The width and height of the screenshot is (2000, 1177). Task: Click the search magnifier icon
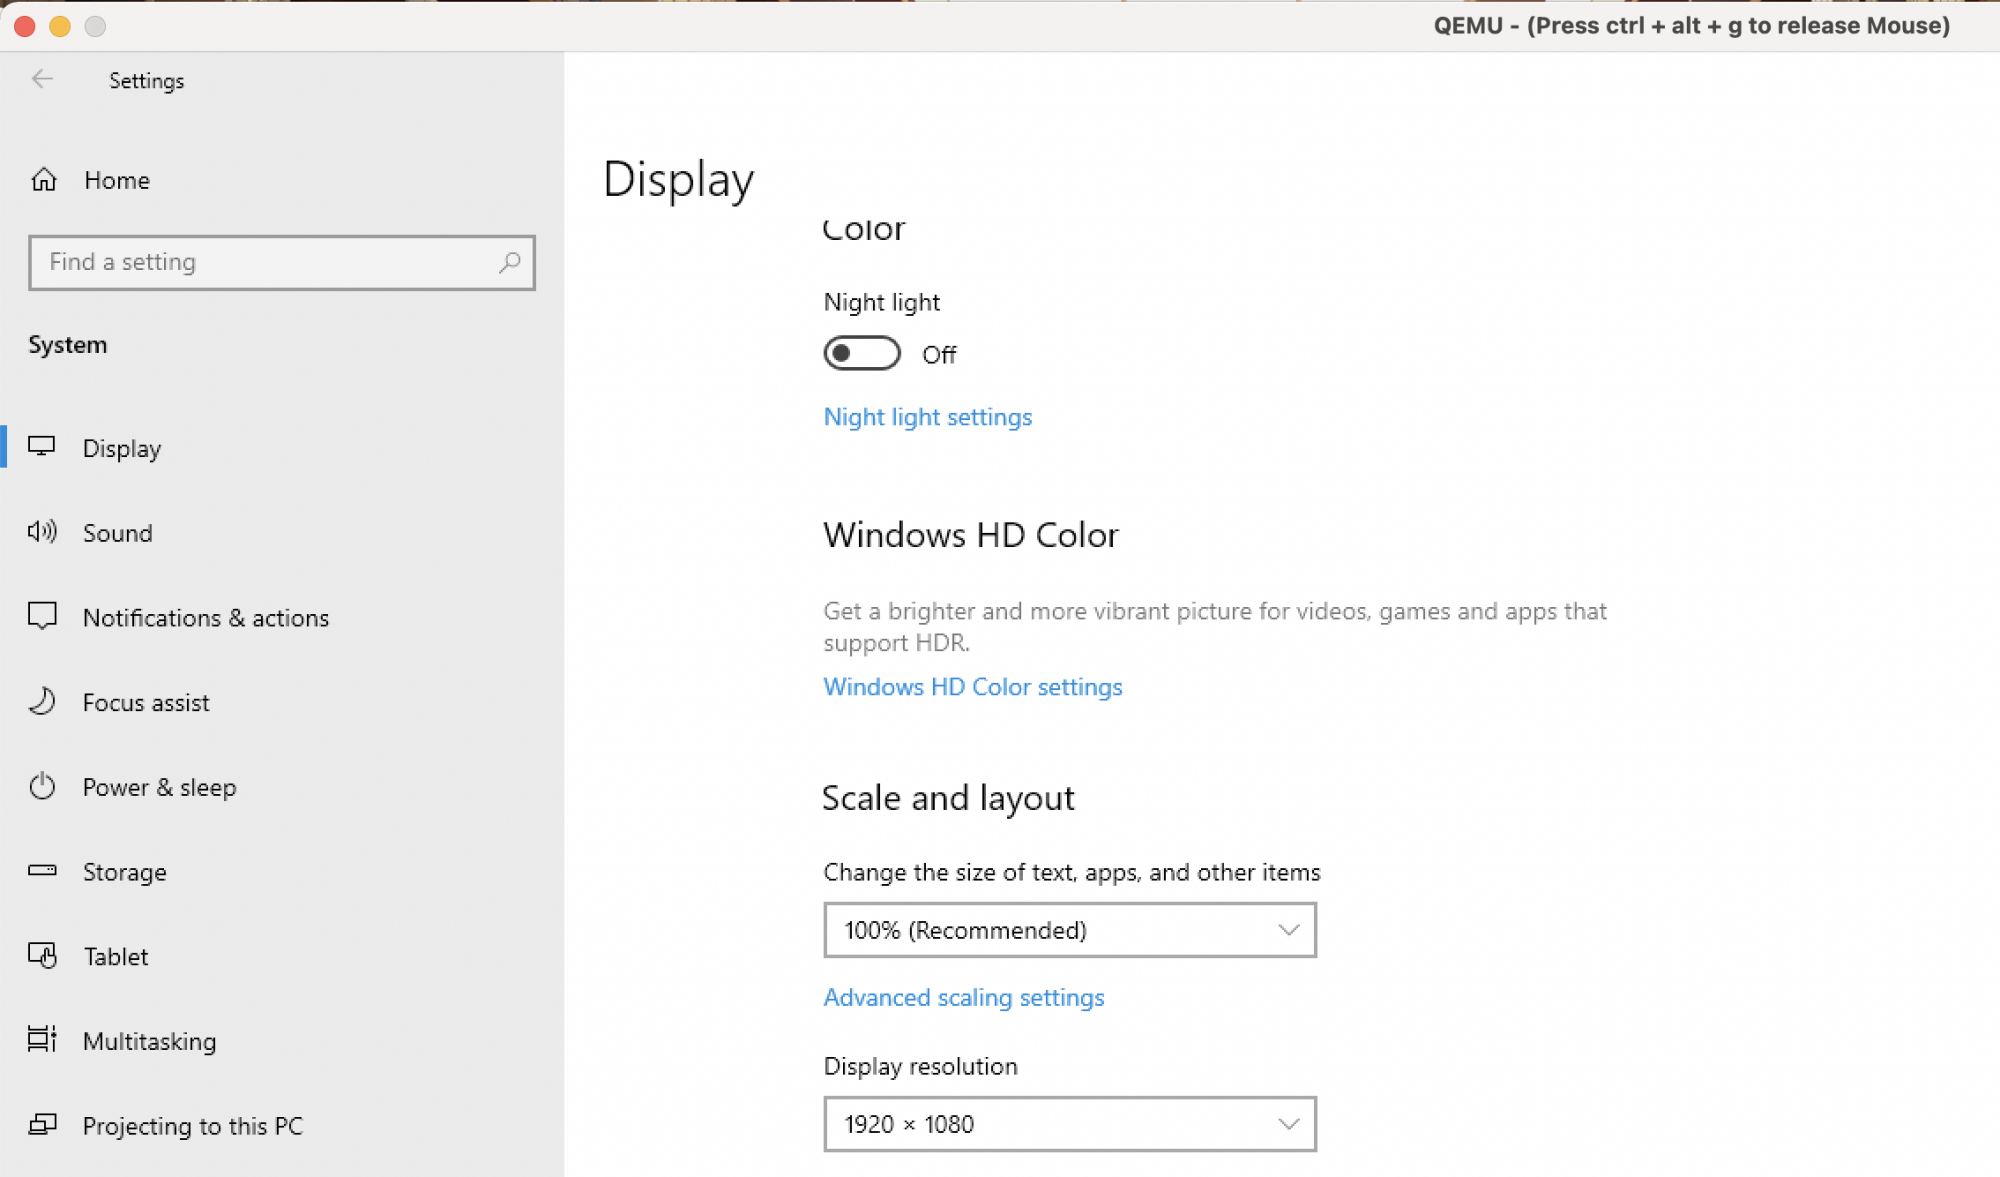tap(509, 262)
